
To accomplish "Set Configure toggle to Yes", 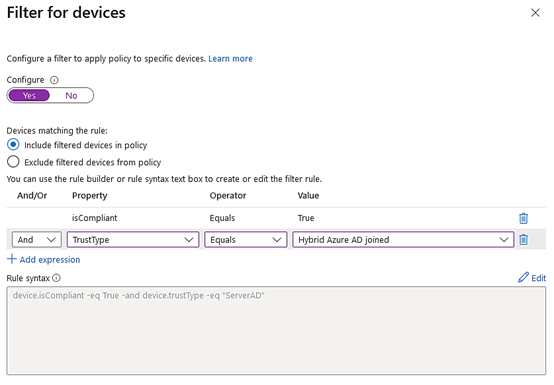I will (29, 95).
